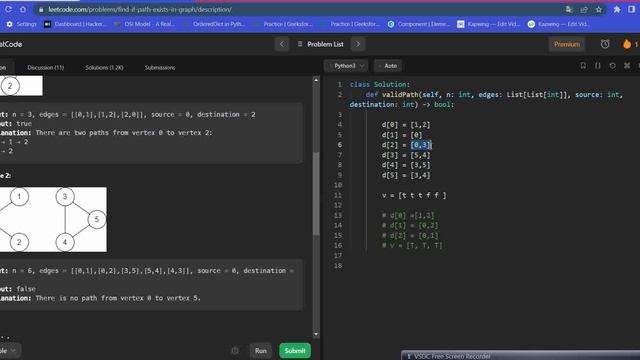Open the streak flame icon
The width and height of the screenshot is (640, 360).
coord(627,44)
